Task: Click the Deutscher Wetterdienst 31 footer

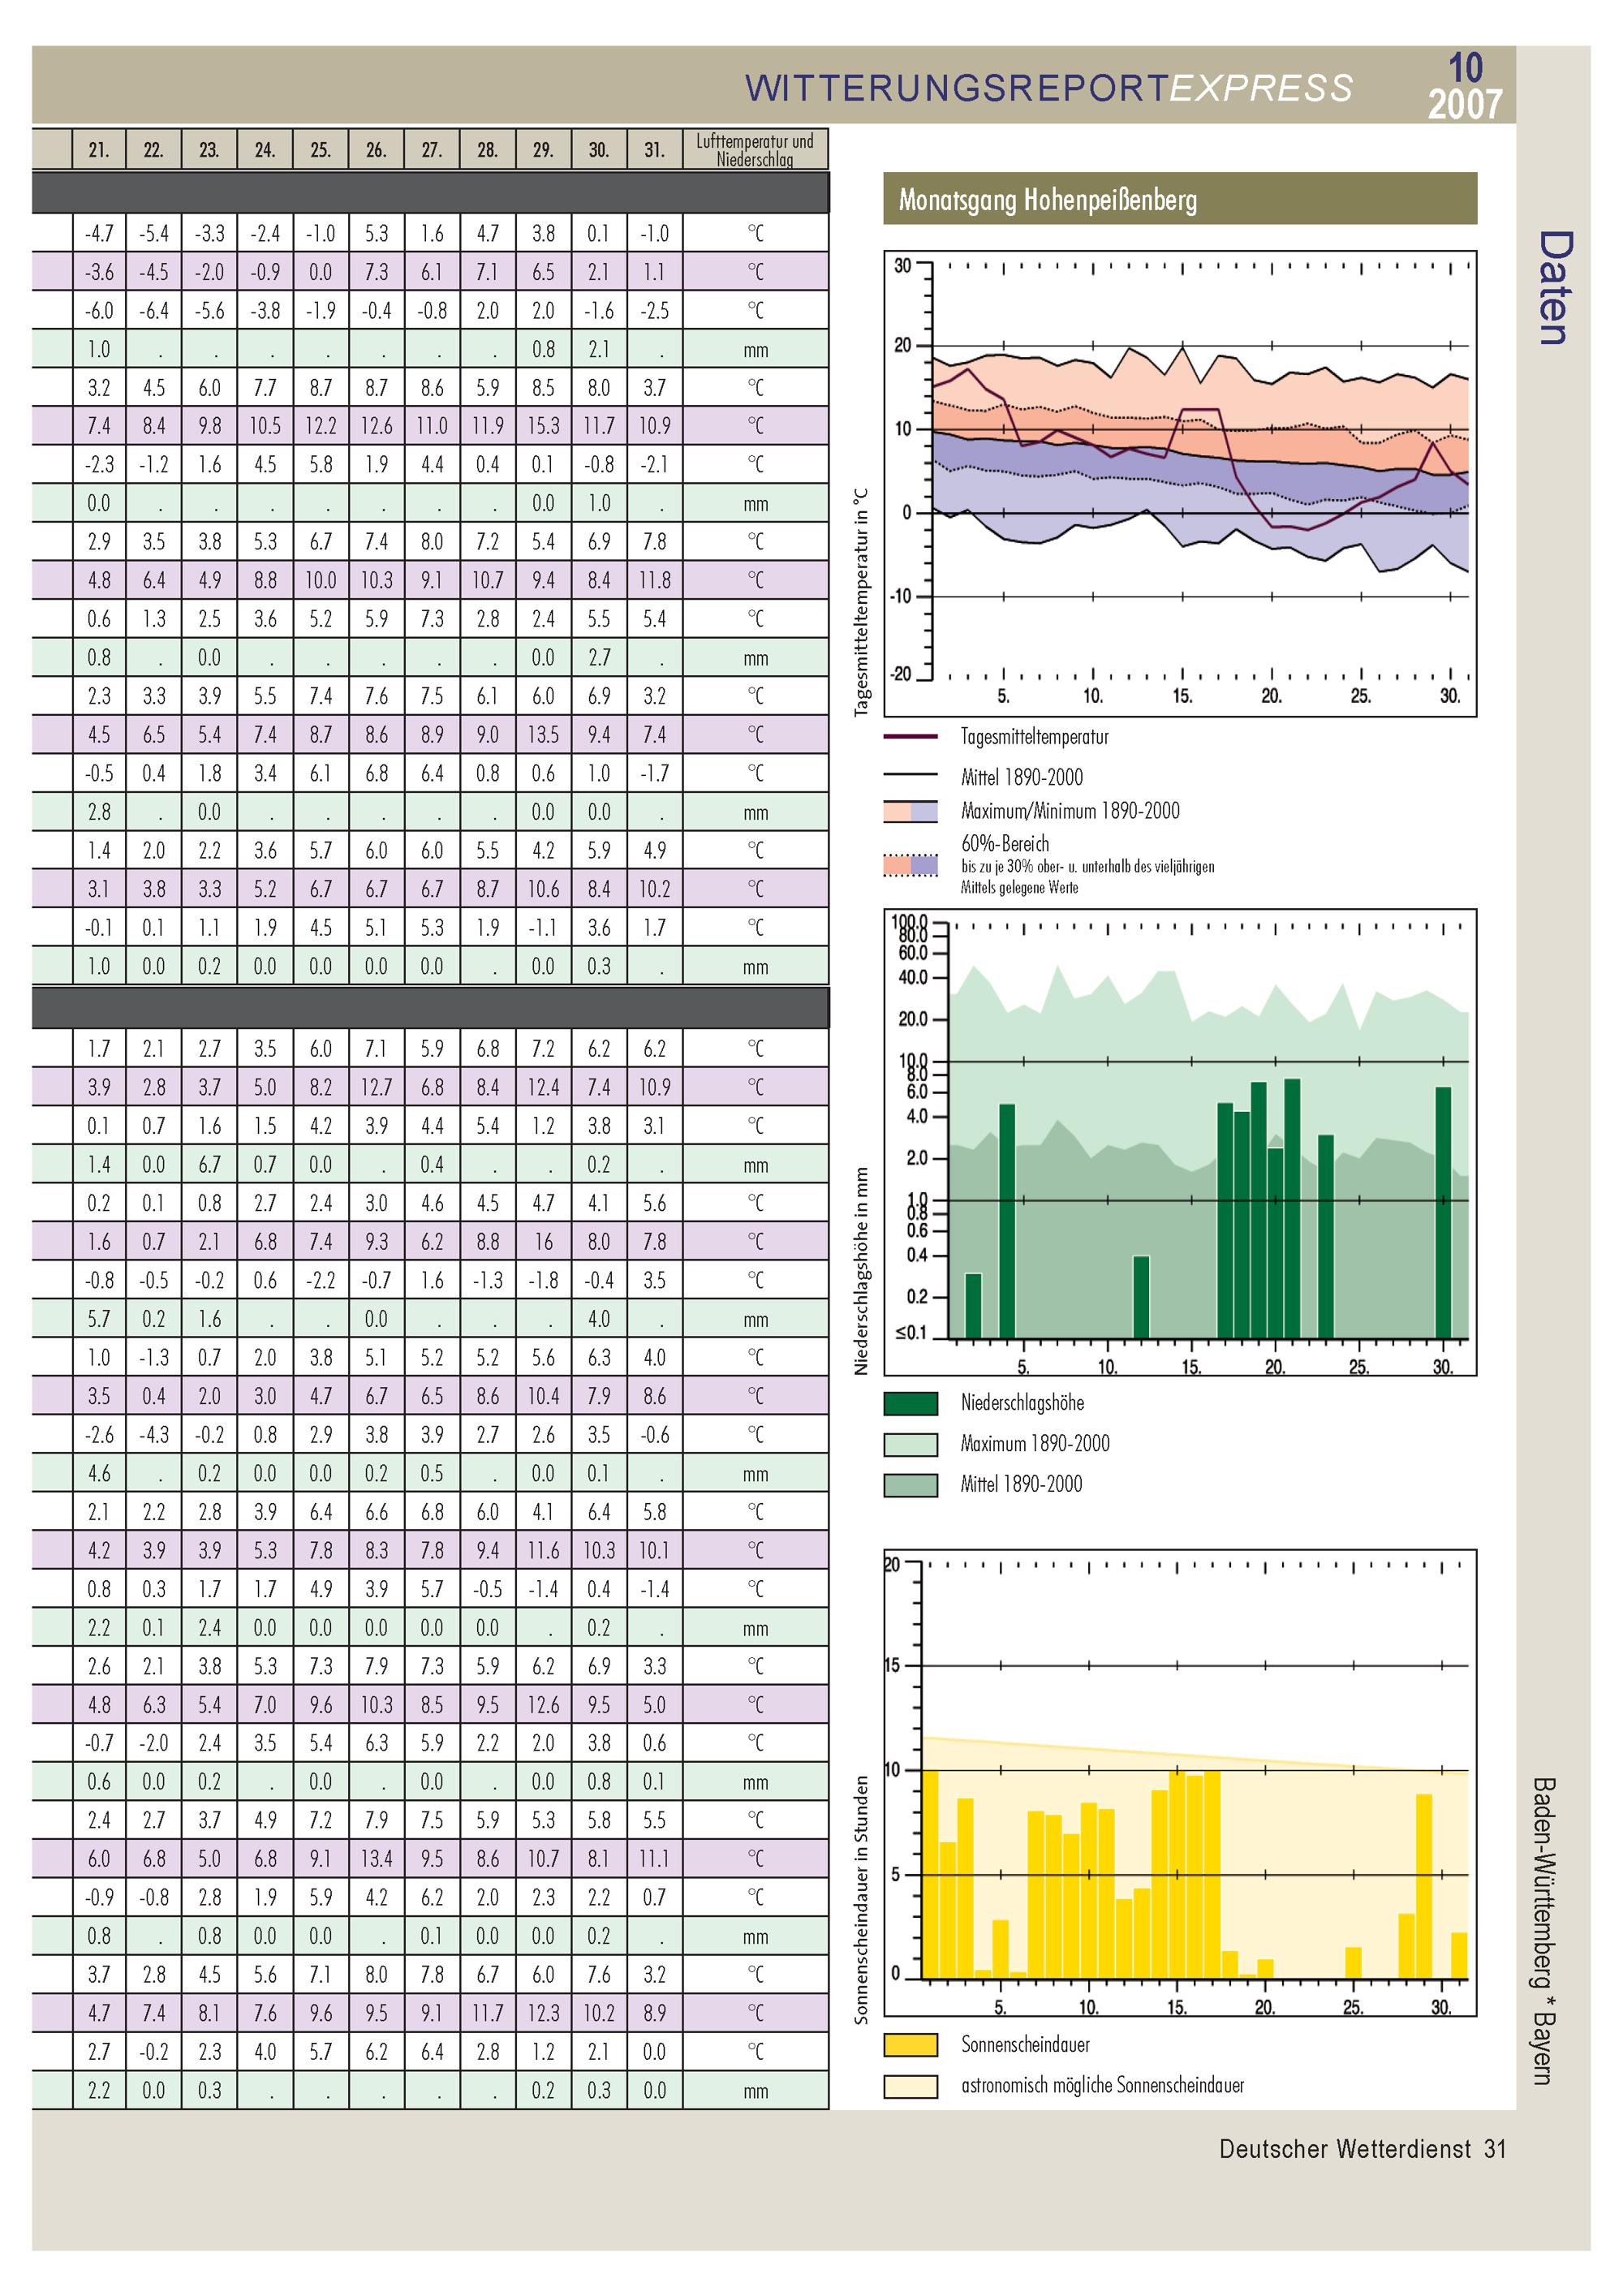Action: 1362,2148
